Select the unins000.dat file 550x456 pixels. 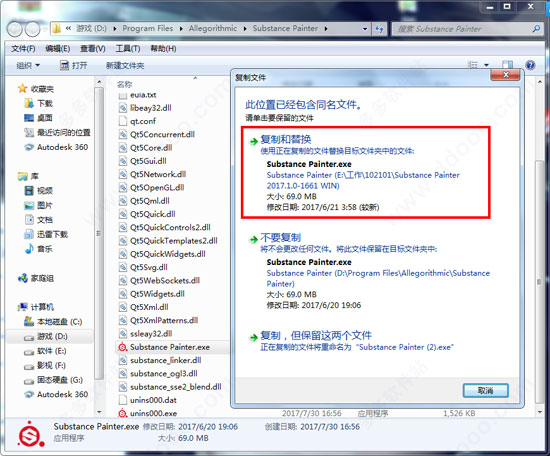(x=148, y=400)
